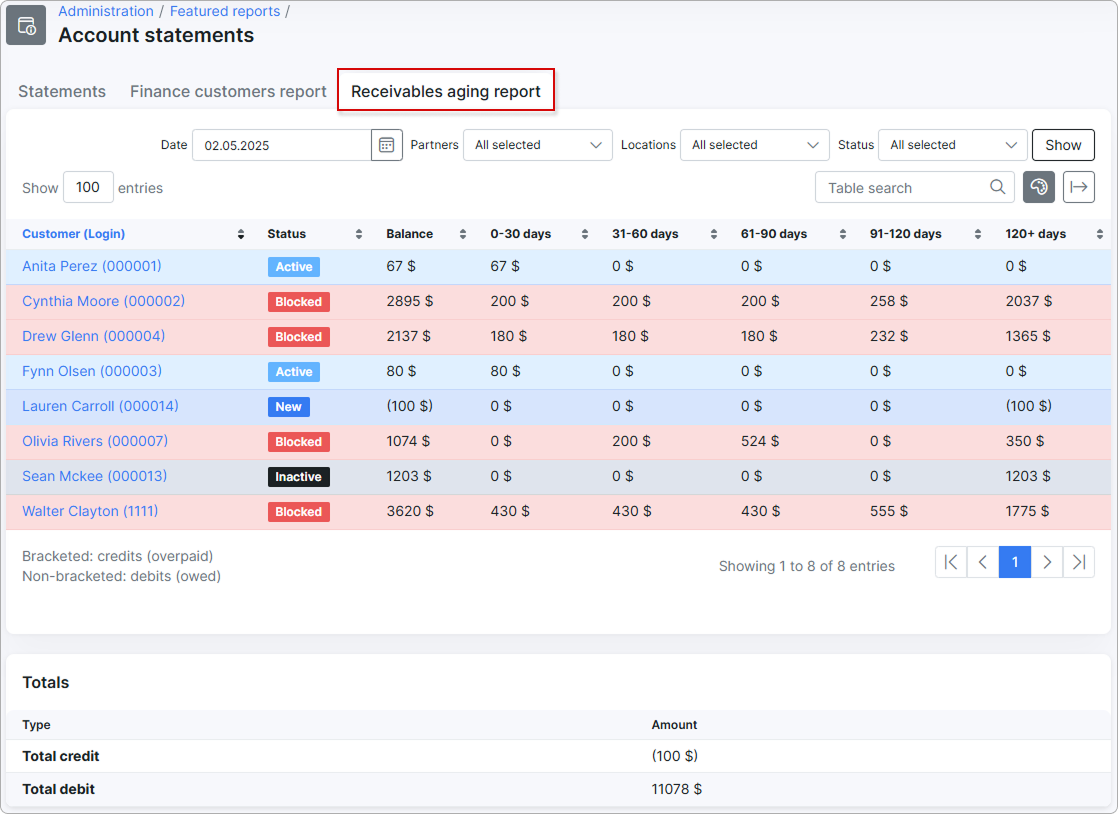Click Total credit row label
Screen dimensions: 1118x814
click(61, 756)
